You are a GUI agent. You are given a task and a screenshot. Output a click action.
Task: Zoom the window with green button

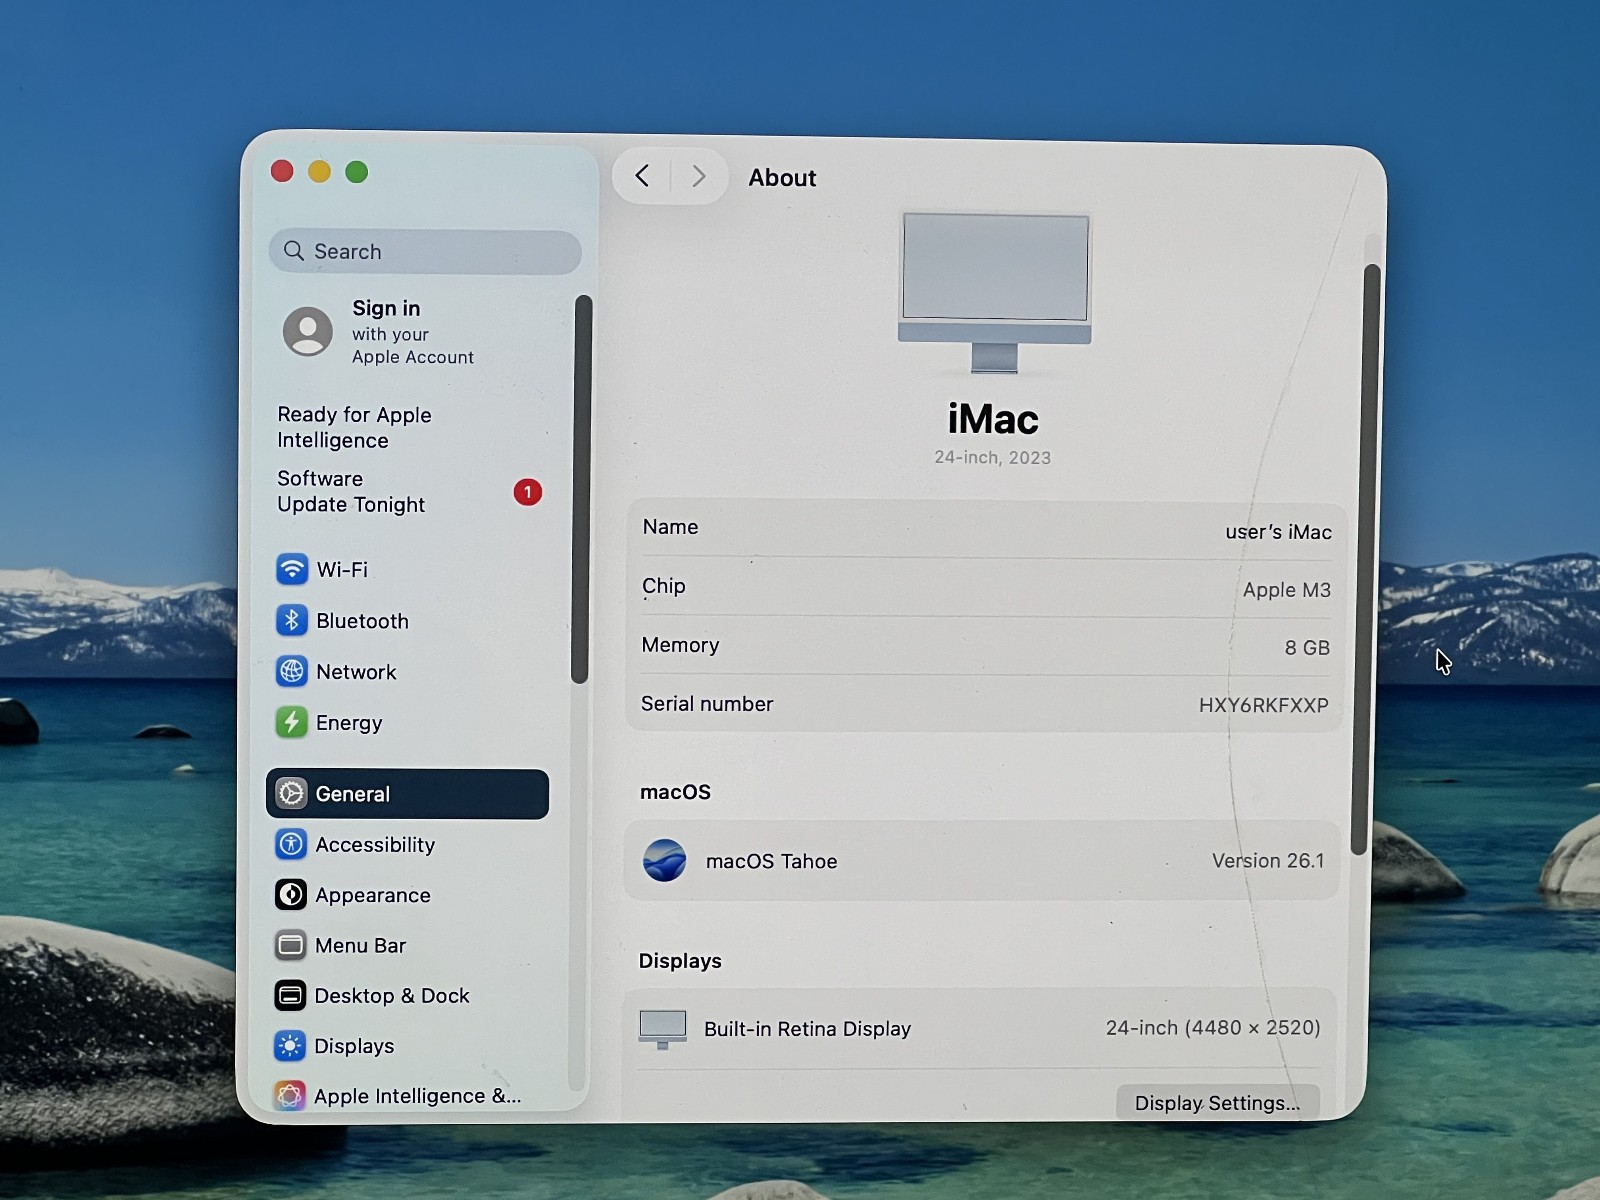[356, 172]
